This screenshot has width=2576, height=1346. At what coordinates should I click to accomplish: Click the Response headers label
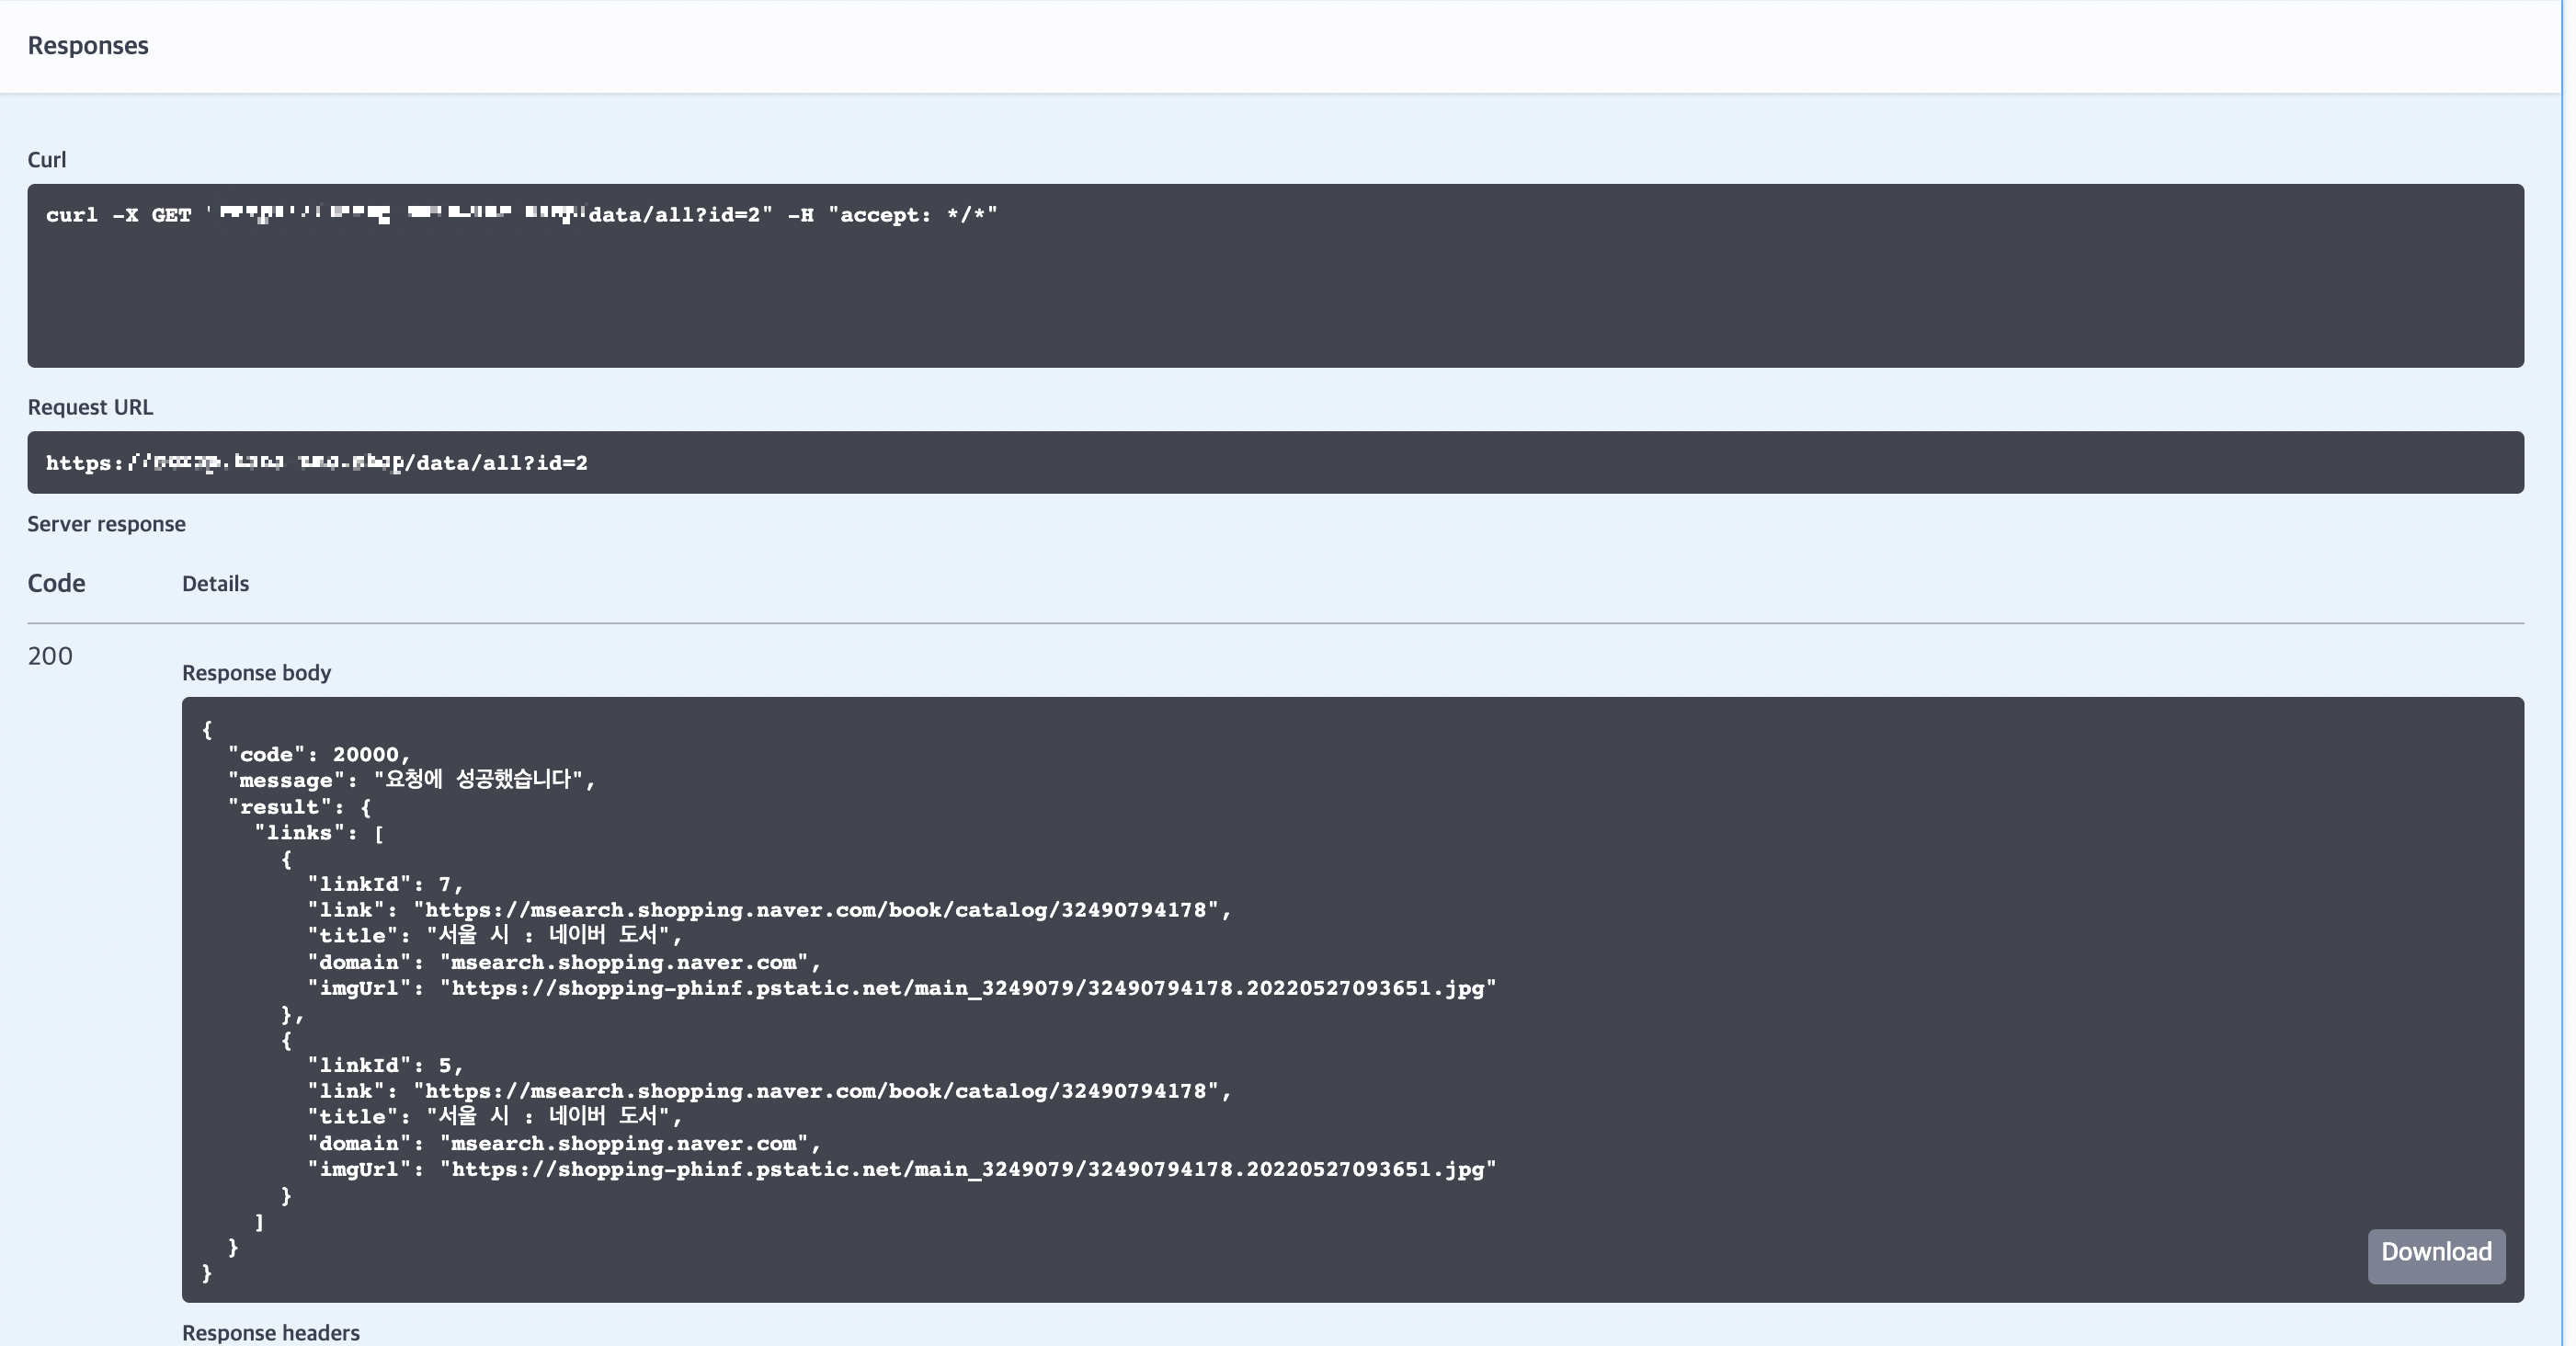[270, 1333]
